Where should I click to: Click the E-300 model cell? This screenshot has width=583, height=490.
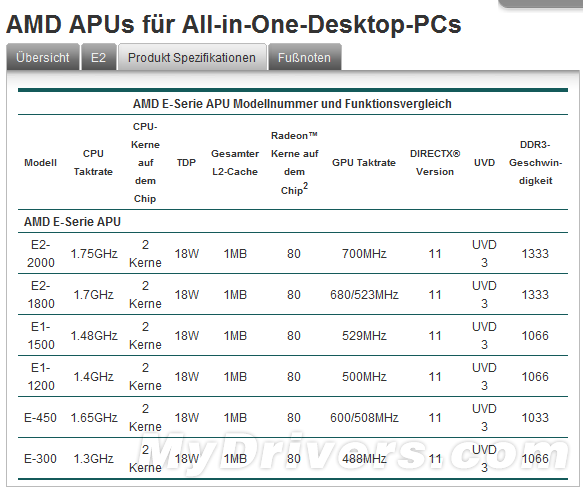pos(41,458)
